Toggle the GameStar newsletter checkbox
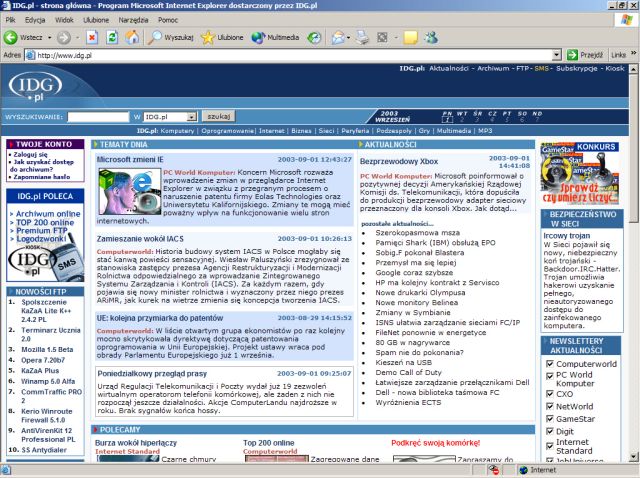This screenshot has width=640, height=478. [550, 419]
